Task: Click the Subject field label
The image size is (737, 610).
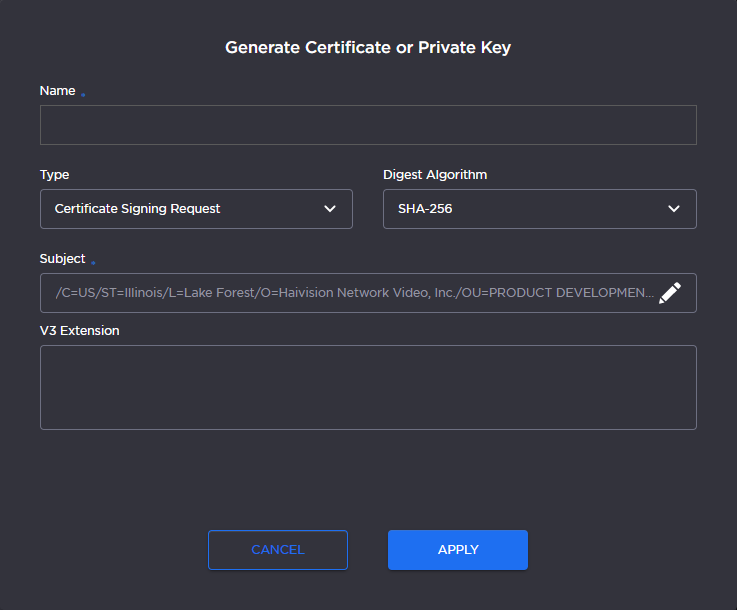Action: tap(62, 259)
